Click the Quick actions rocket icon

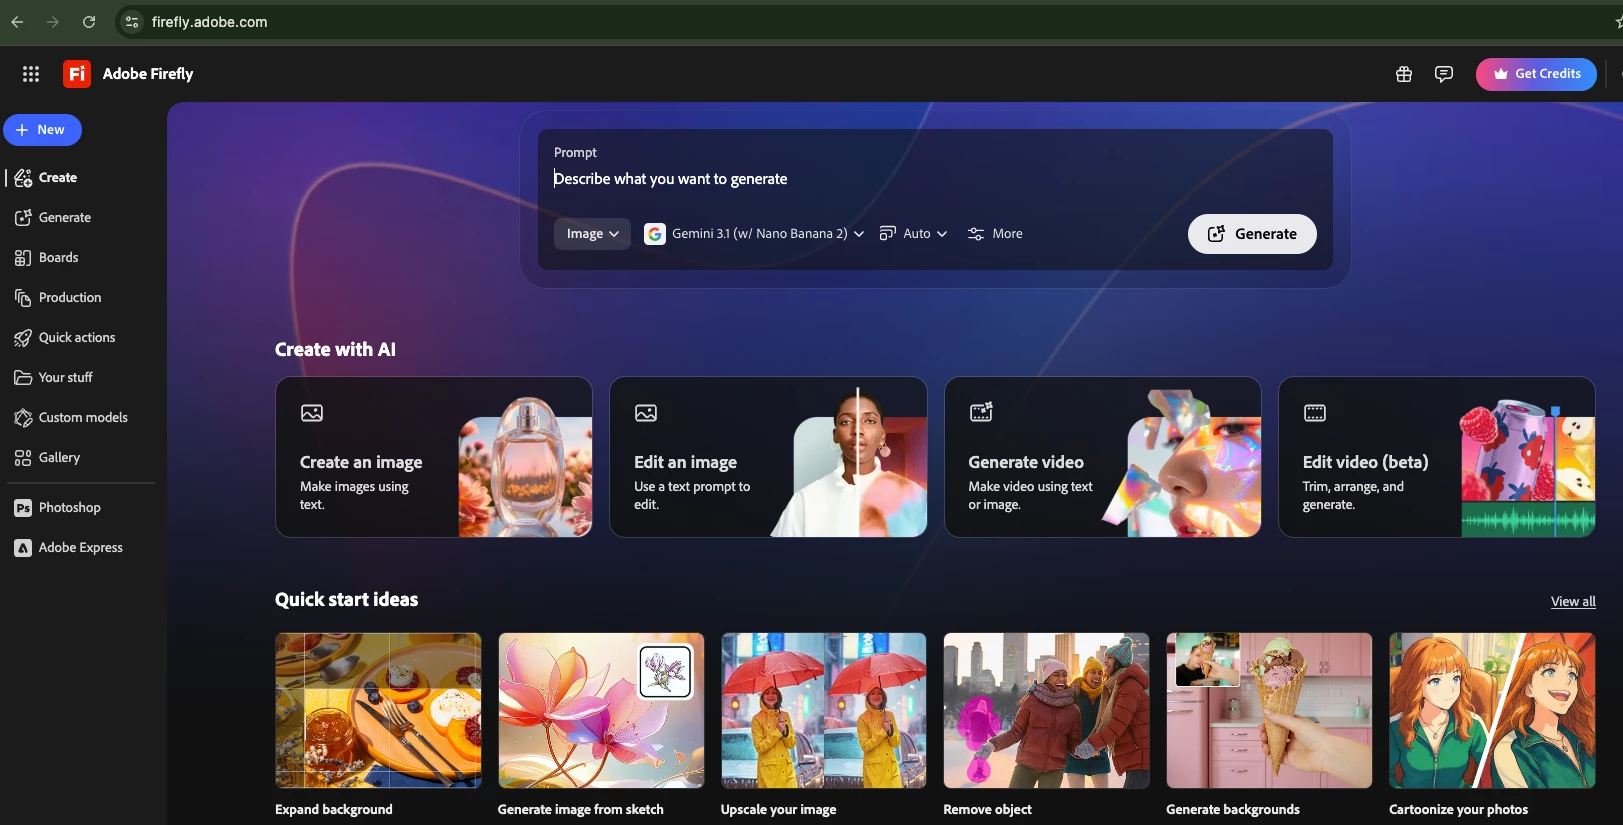tap(23, 338)
